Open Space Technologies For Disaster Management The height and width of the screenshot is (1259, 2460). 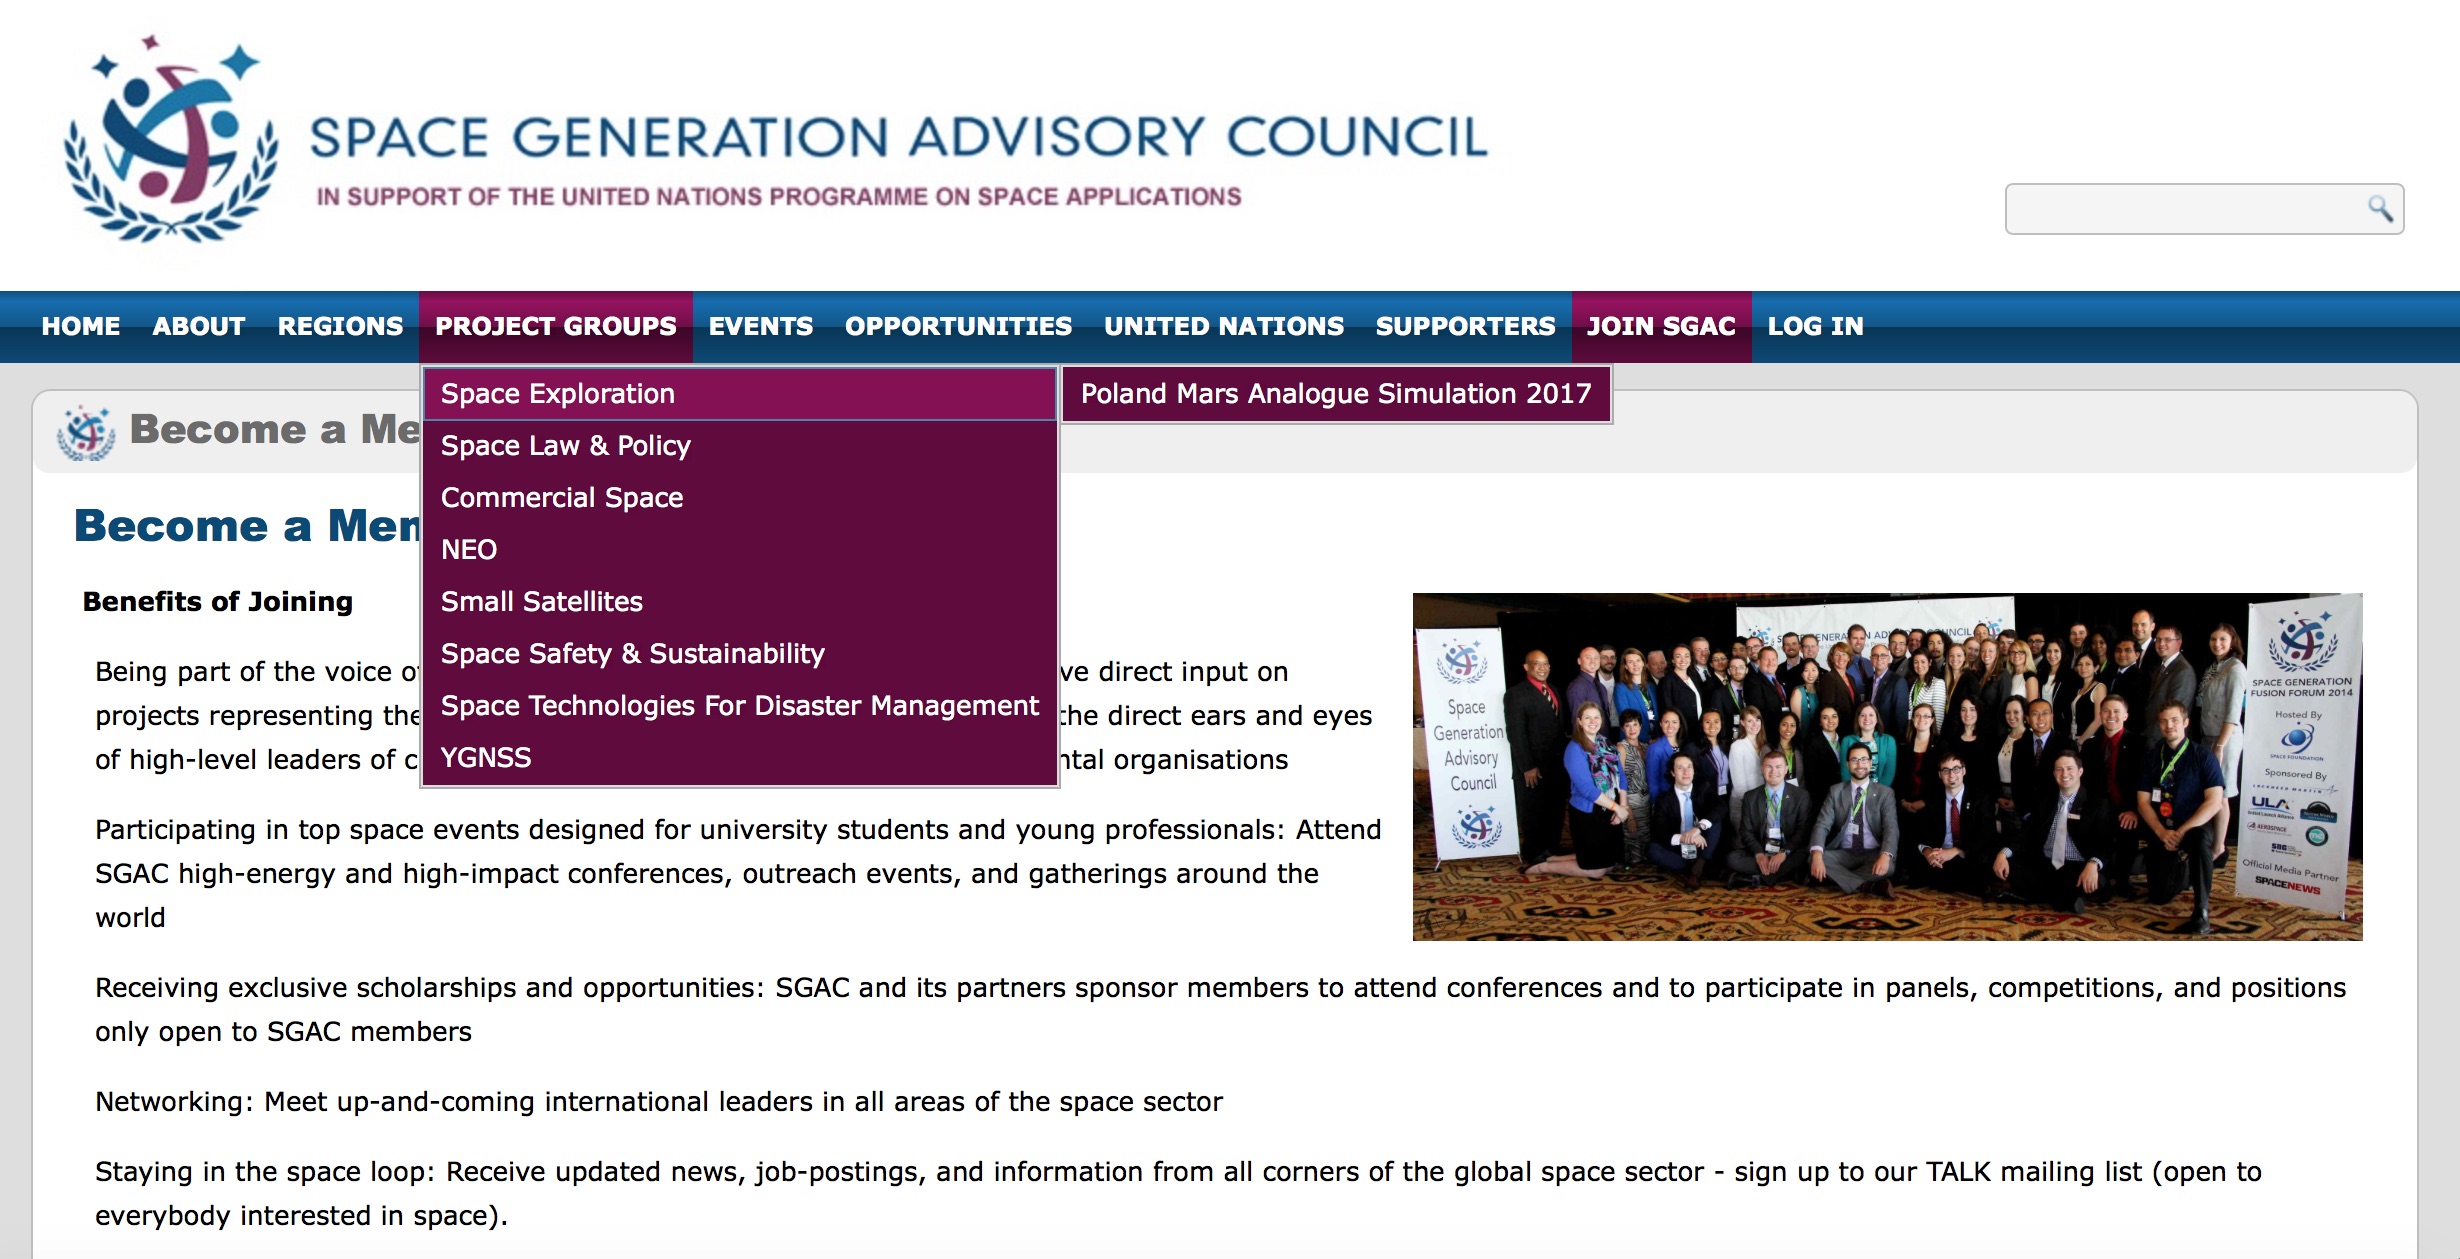[740, 706]
